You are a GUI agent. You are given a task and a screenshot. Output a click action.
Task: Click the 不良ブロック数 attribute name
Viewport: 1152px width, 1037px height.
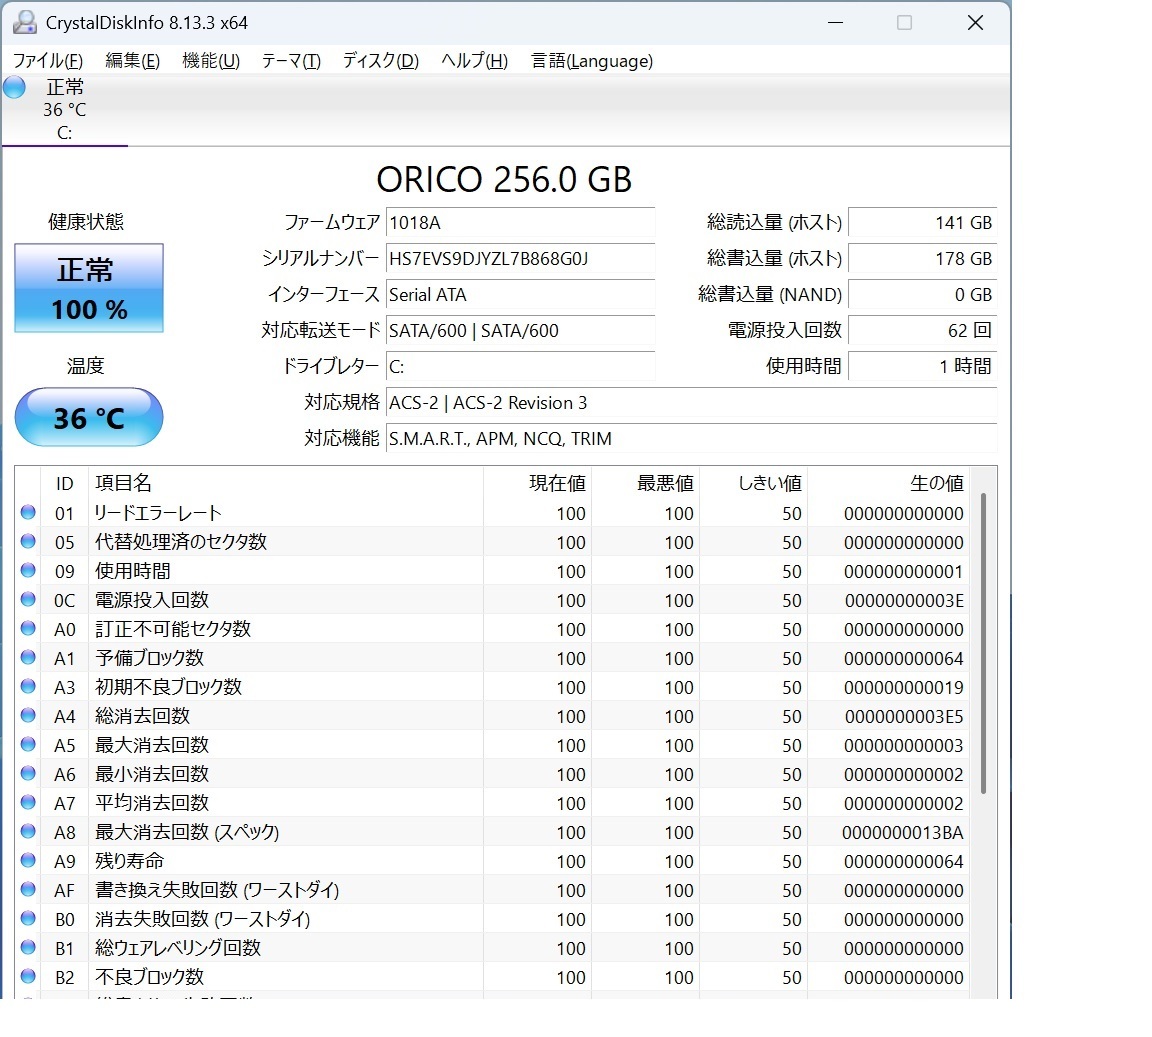(x=149, y=977)
